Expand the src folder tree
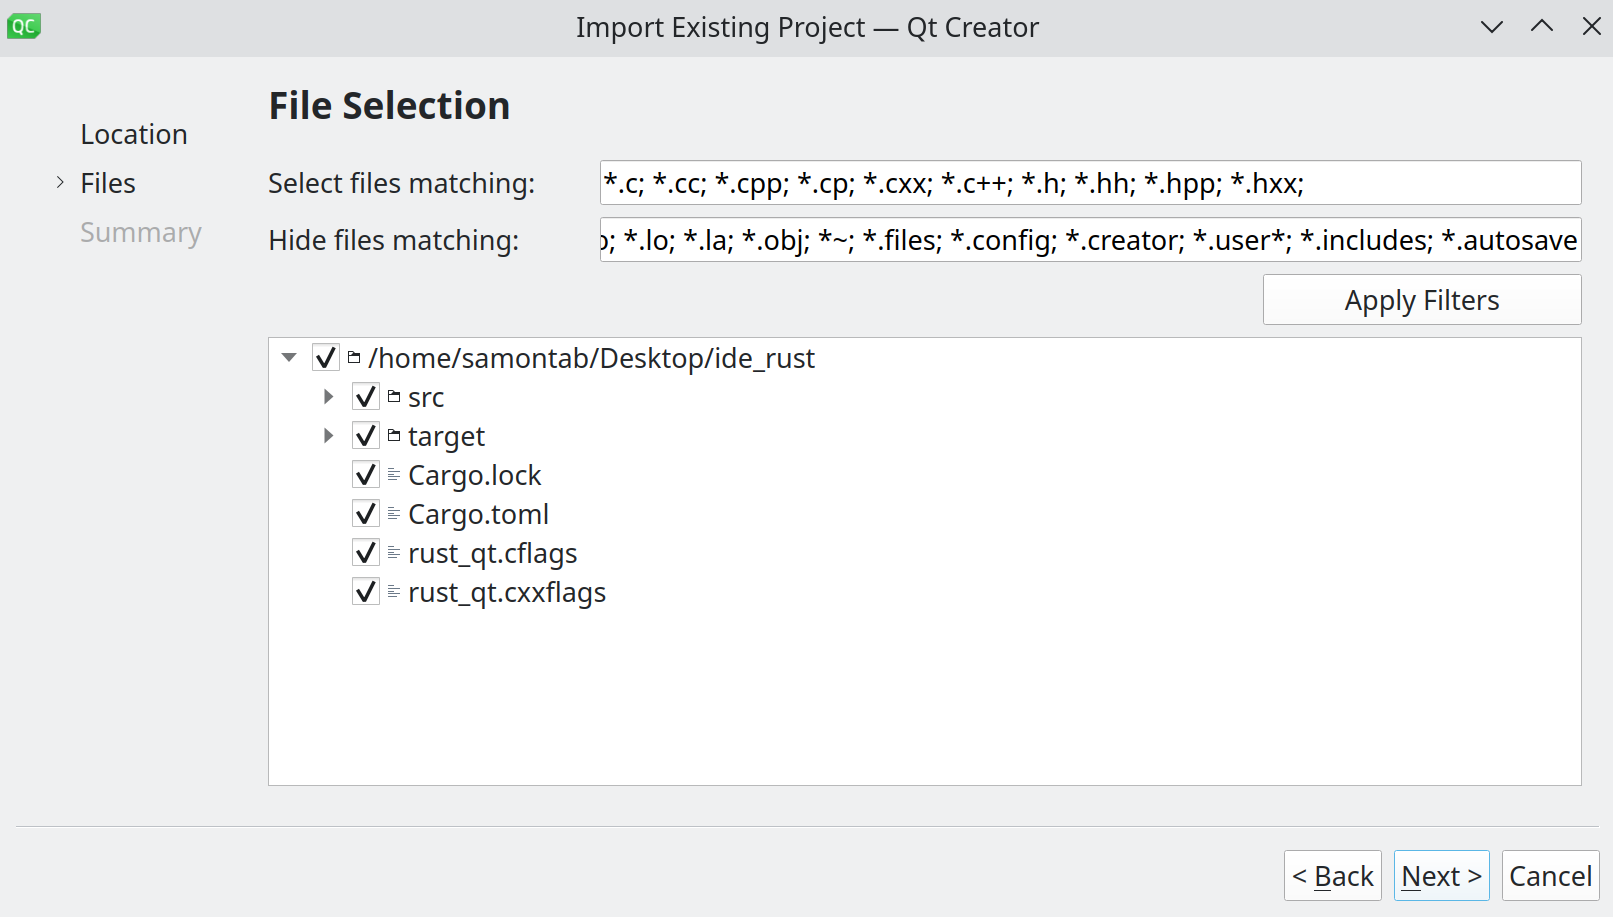 tap(328, 396)
